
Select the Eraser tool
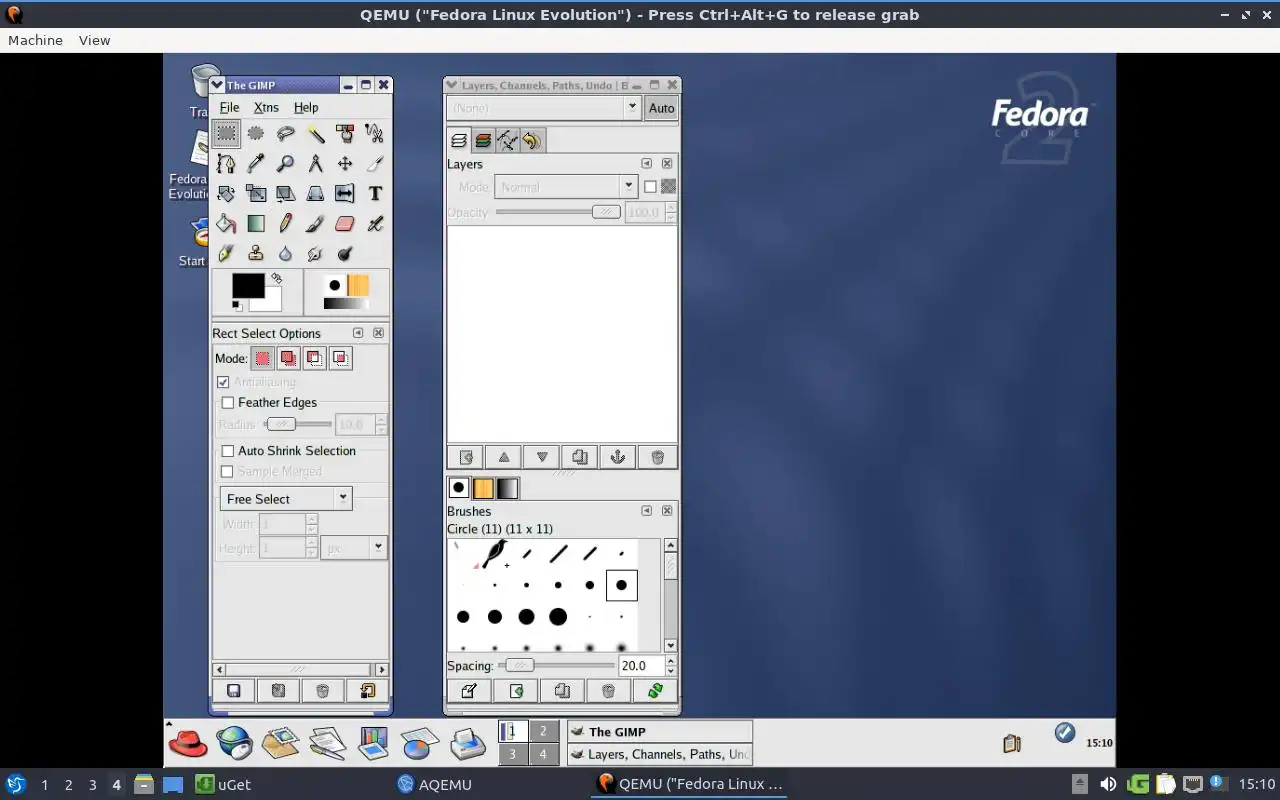(345, 223)
